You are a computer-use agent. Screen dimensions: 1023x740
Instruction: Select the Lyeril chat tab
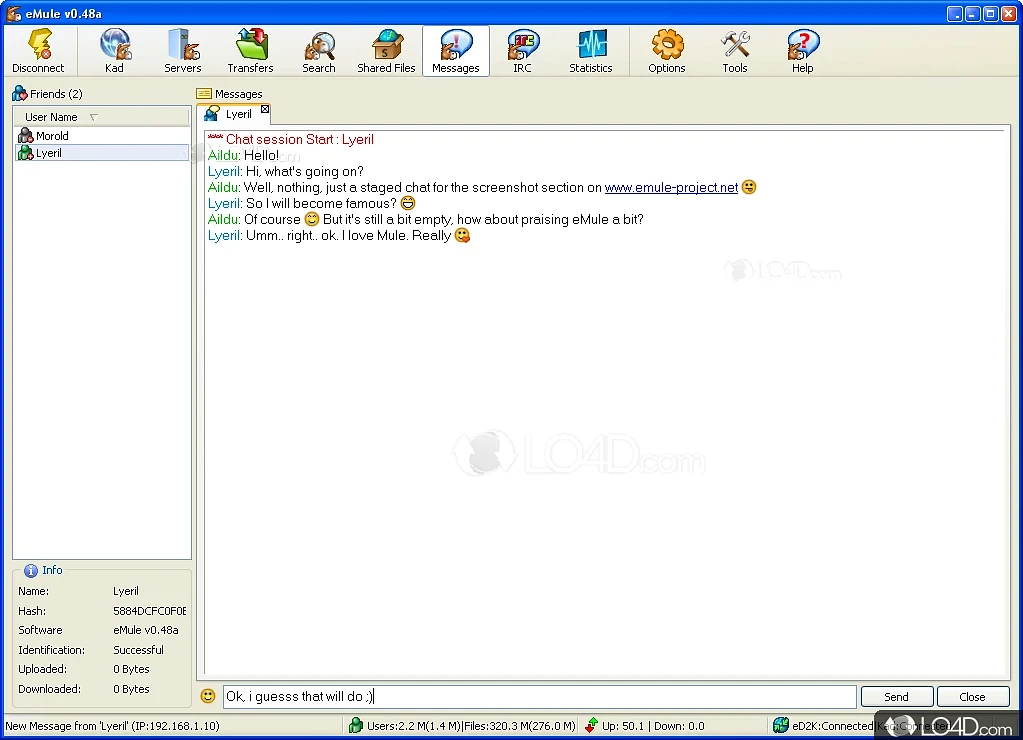pos(232,115)
